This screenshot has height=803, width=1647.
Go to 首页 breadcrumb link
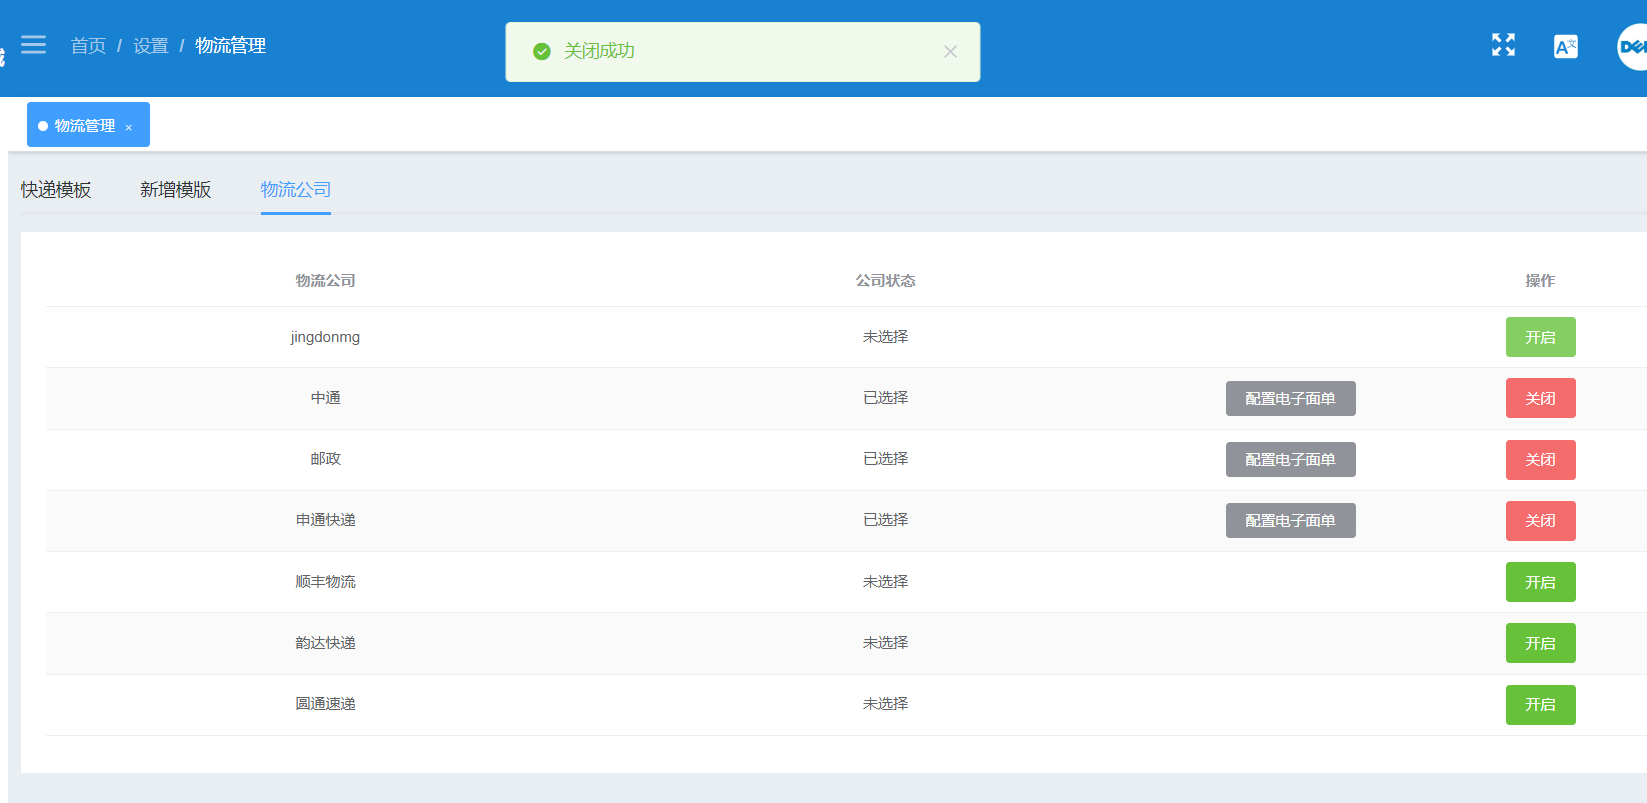pyautogui.click(x=88, y=46)
